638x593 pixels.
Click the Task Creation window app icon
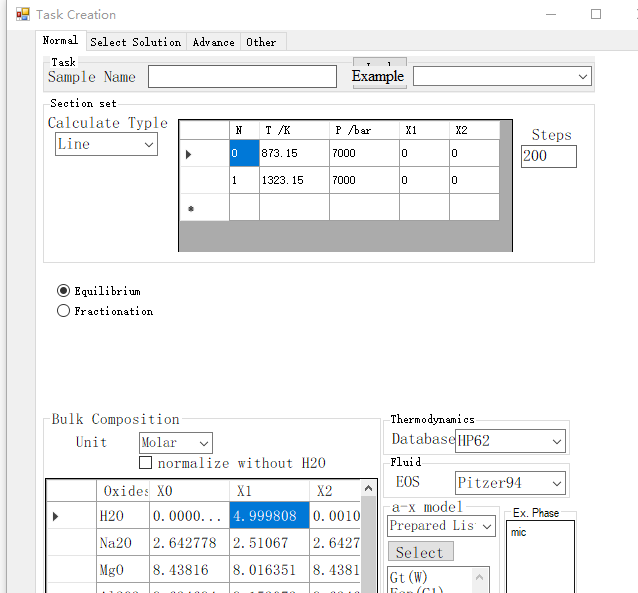click(x=22, y=15)
